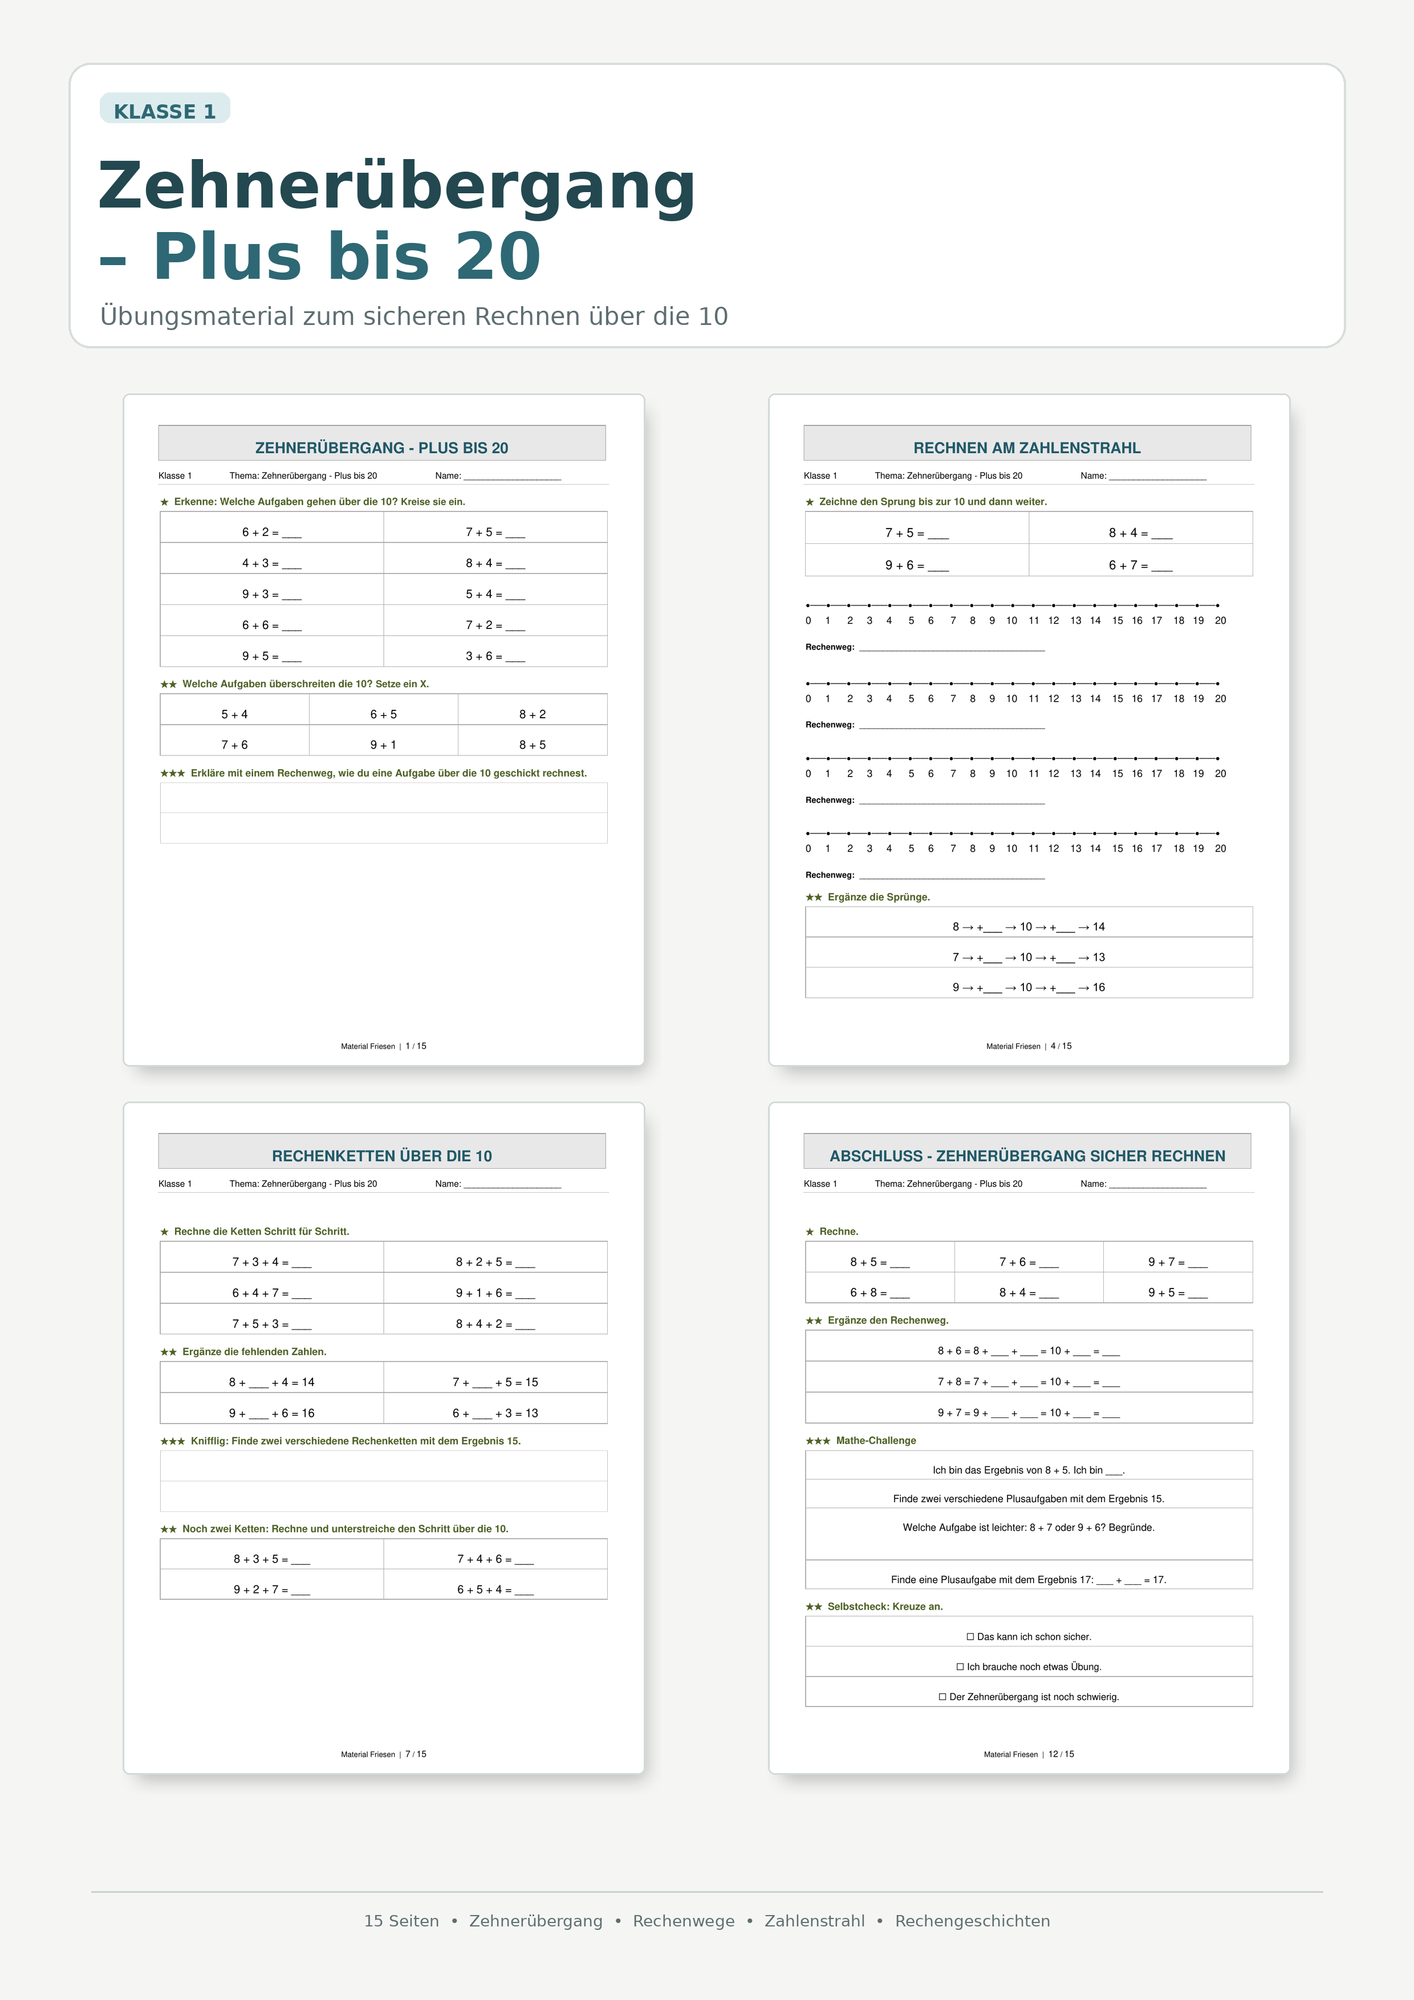Screen dimensions: 1414x2000
Task: Click the equation "7 + 8 = 7 + ___" row
Action: coord(1029,1378)
